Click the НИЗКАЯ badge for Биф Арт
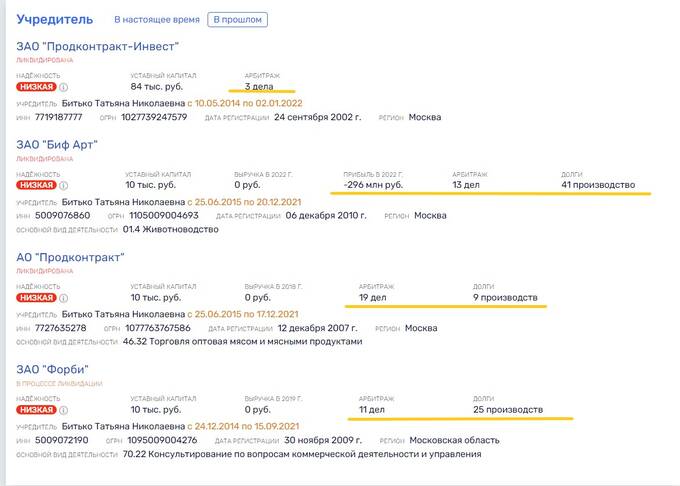The width and height of the screenshot is (680, 486). tap(36, 185)
